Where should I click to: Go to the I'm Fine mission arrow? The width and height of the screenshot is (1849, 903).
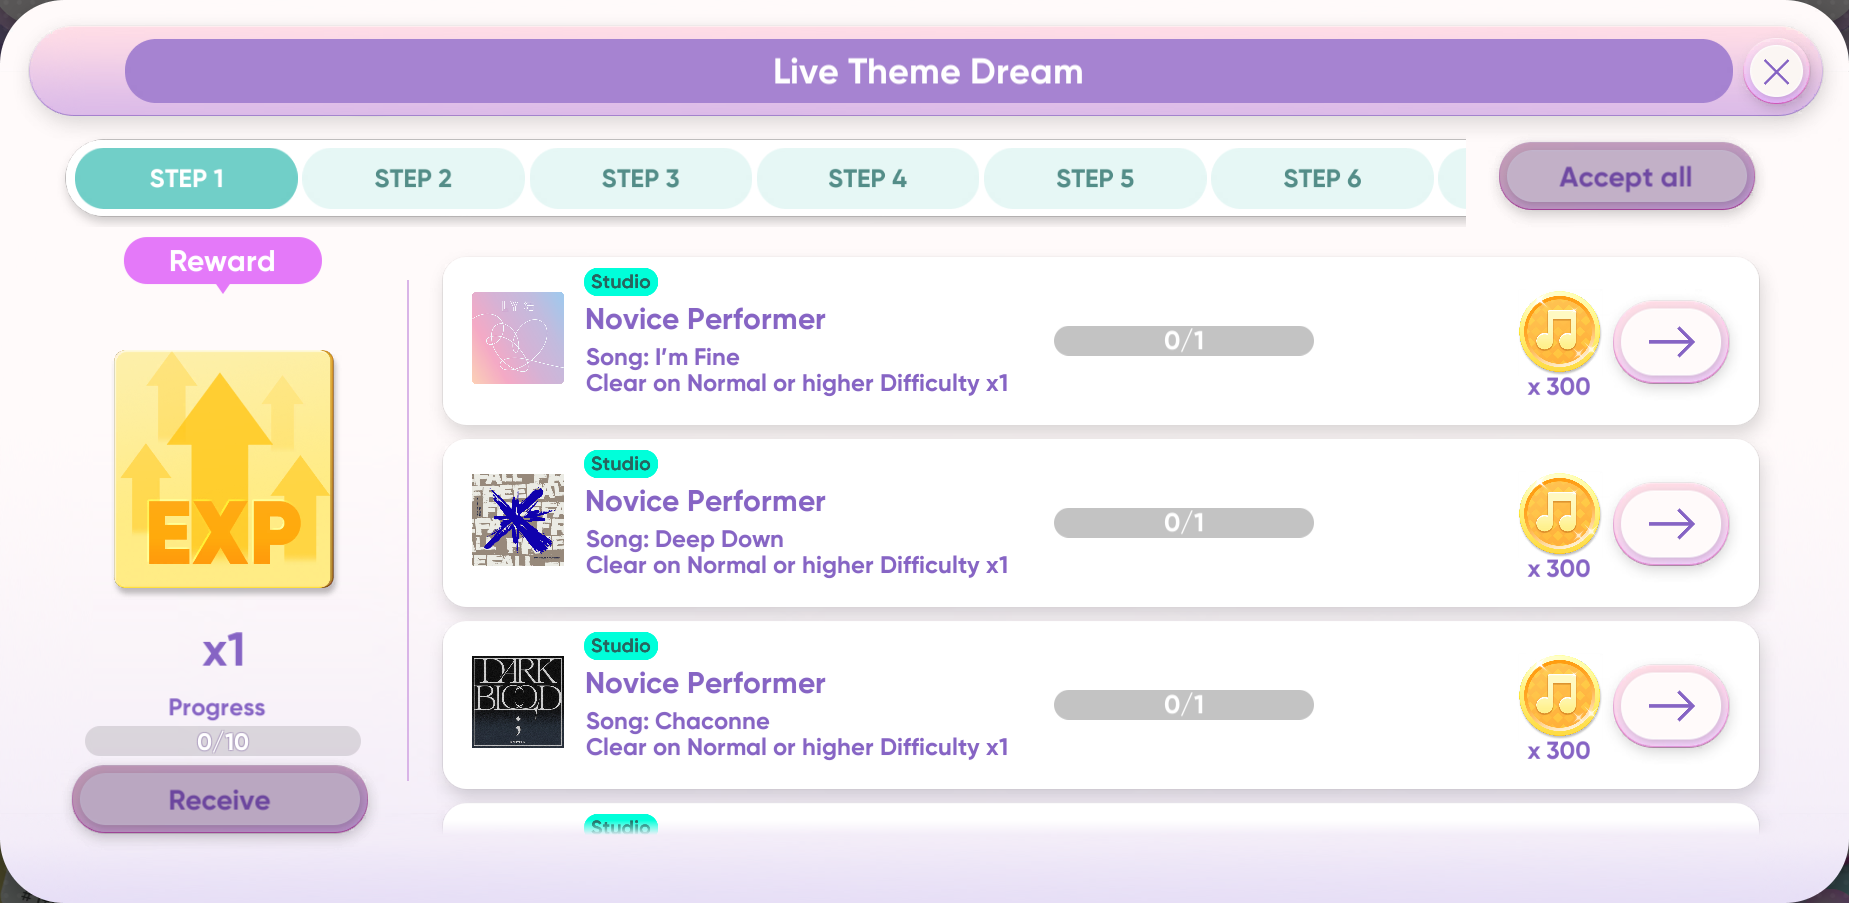pos(1671,342)
